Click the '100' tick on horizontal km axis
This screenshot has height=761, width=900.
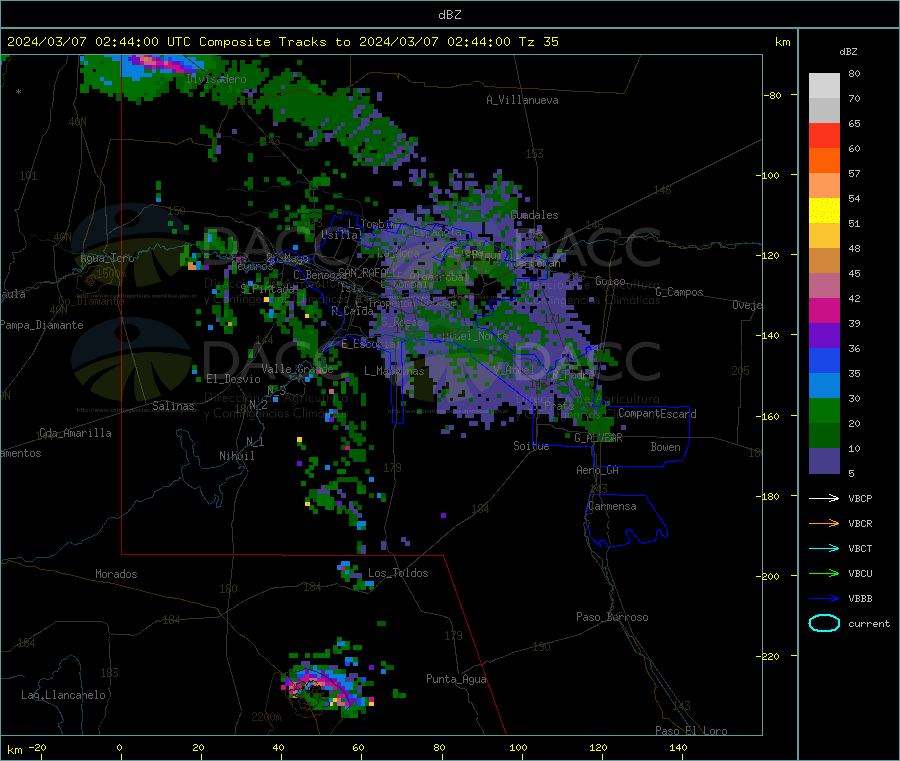518,748
